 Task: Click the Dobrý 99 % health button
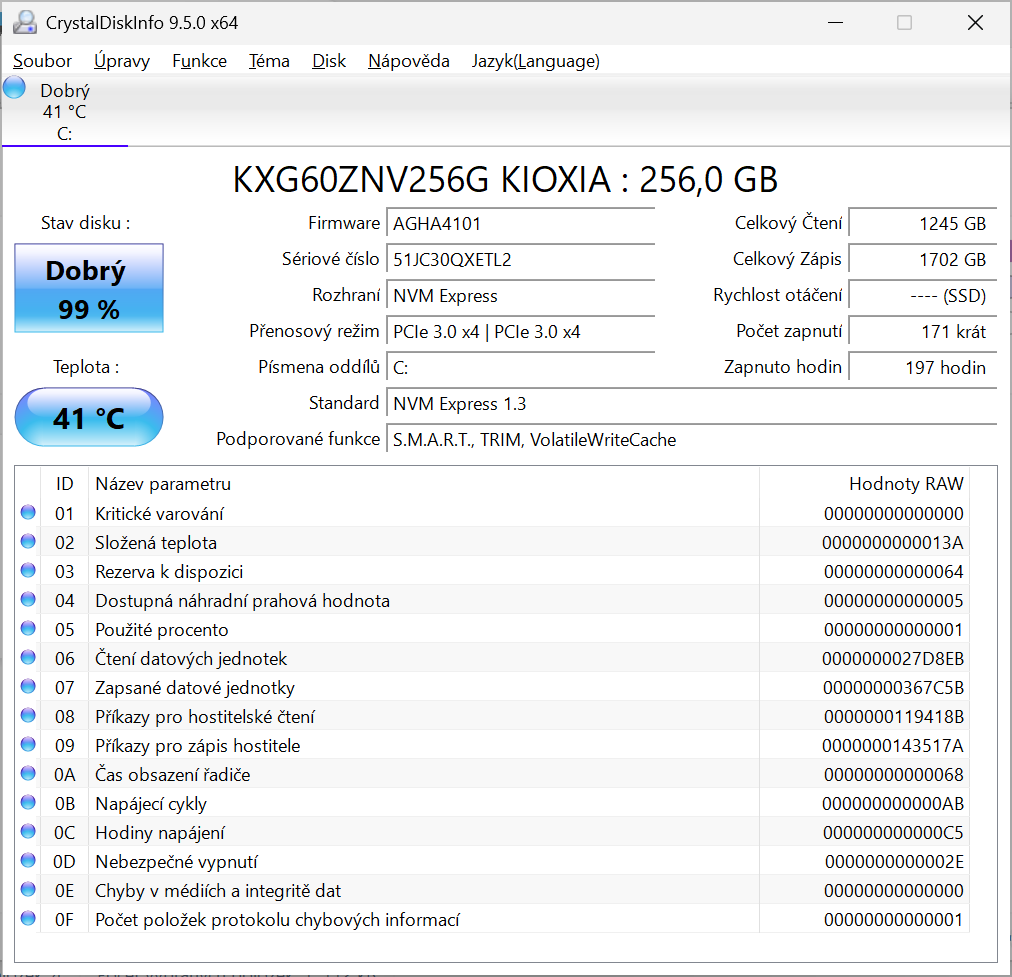click(88, 287)
